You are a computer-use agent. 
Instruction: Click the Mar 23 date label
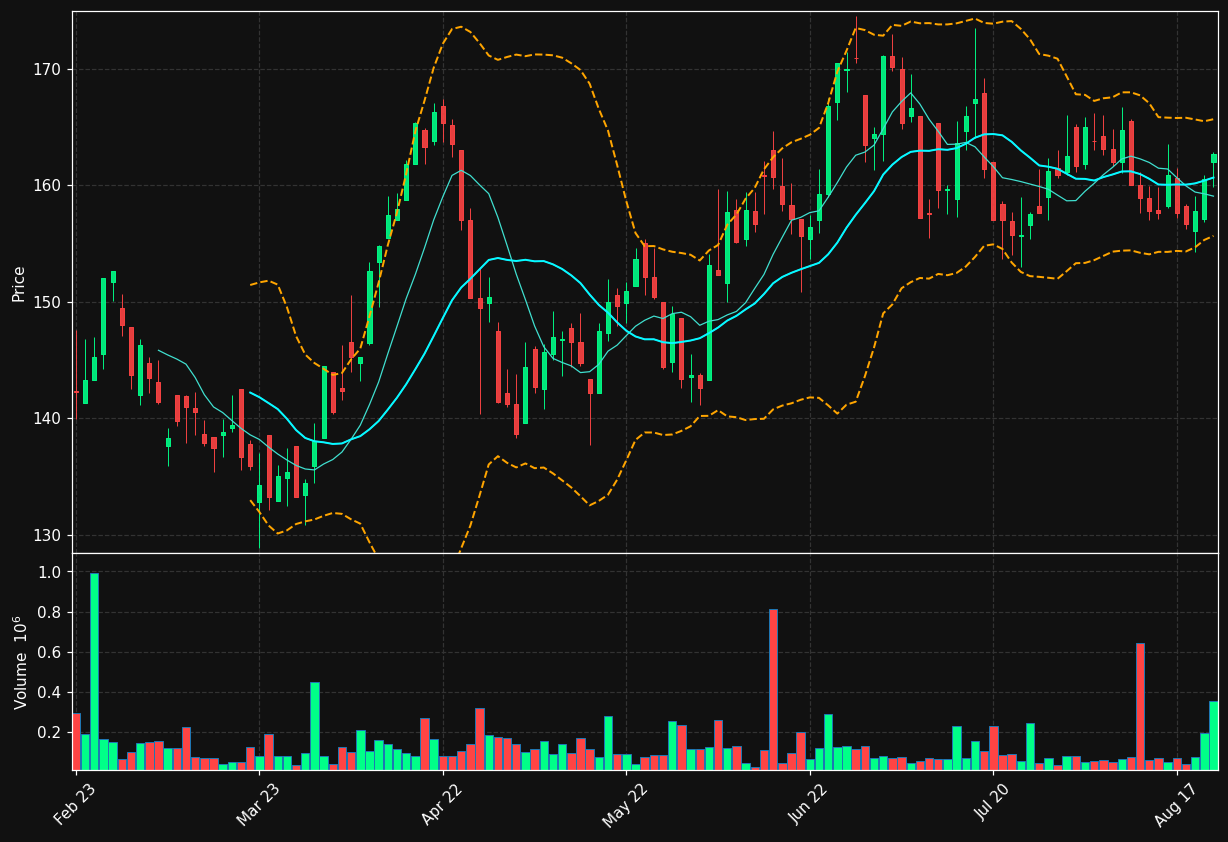click(x=259, y=803)
